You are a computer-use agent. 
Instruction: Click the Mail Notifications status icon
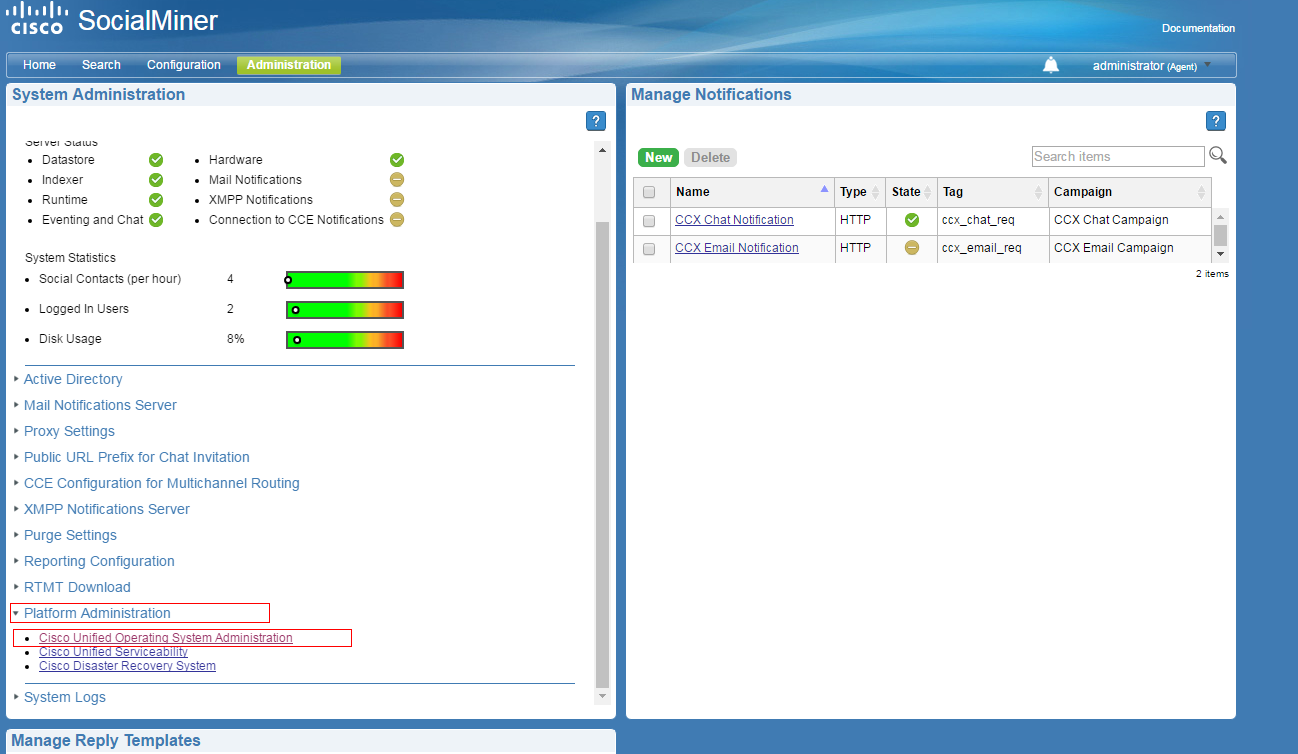[397, 180]
